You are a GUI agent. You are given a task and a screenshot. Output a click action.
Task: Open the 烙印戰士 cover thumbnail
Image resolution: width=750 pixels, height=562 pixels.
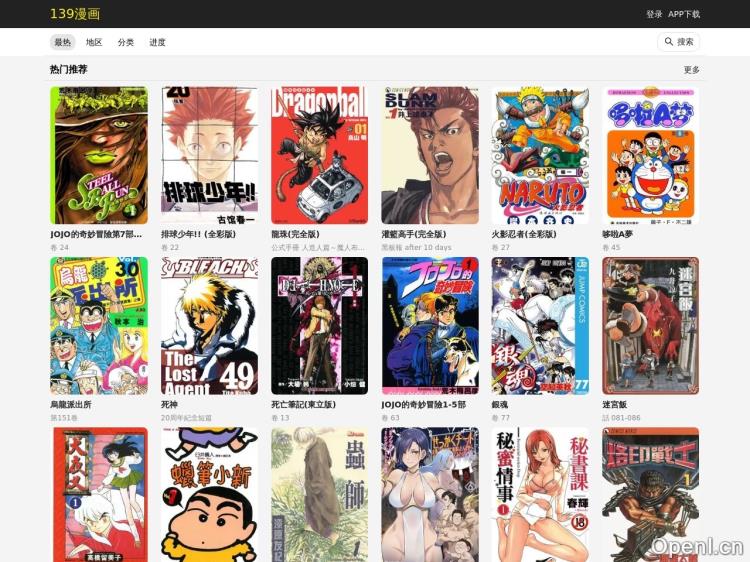pos(651,495)
